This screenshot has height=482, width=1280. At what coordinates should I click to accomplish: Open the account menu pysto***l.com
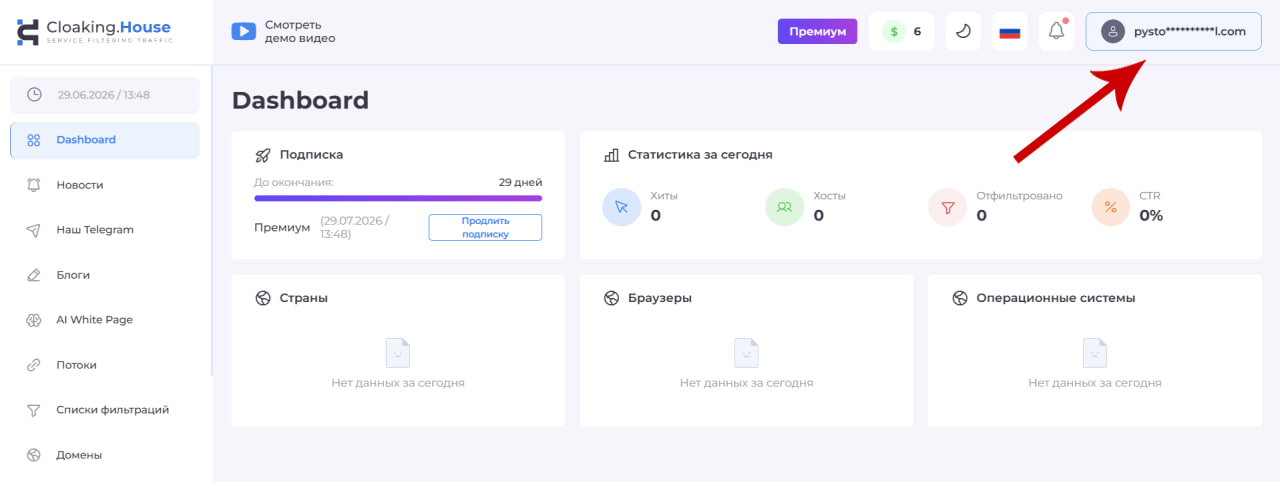pyautogui.click(x=1174, y=31)
